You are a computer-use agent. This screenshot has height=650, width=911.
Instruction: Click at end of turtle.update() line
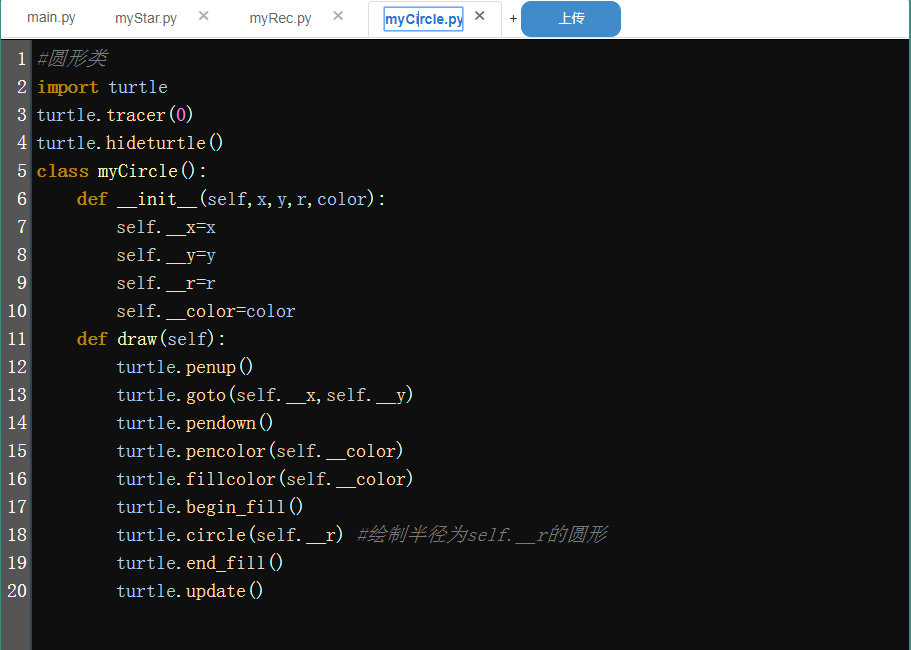tap(264, 591)
